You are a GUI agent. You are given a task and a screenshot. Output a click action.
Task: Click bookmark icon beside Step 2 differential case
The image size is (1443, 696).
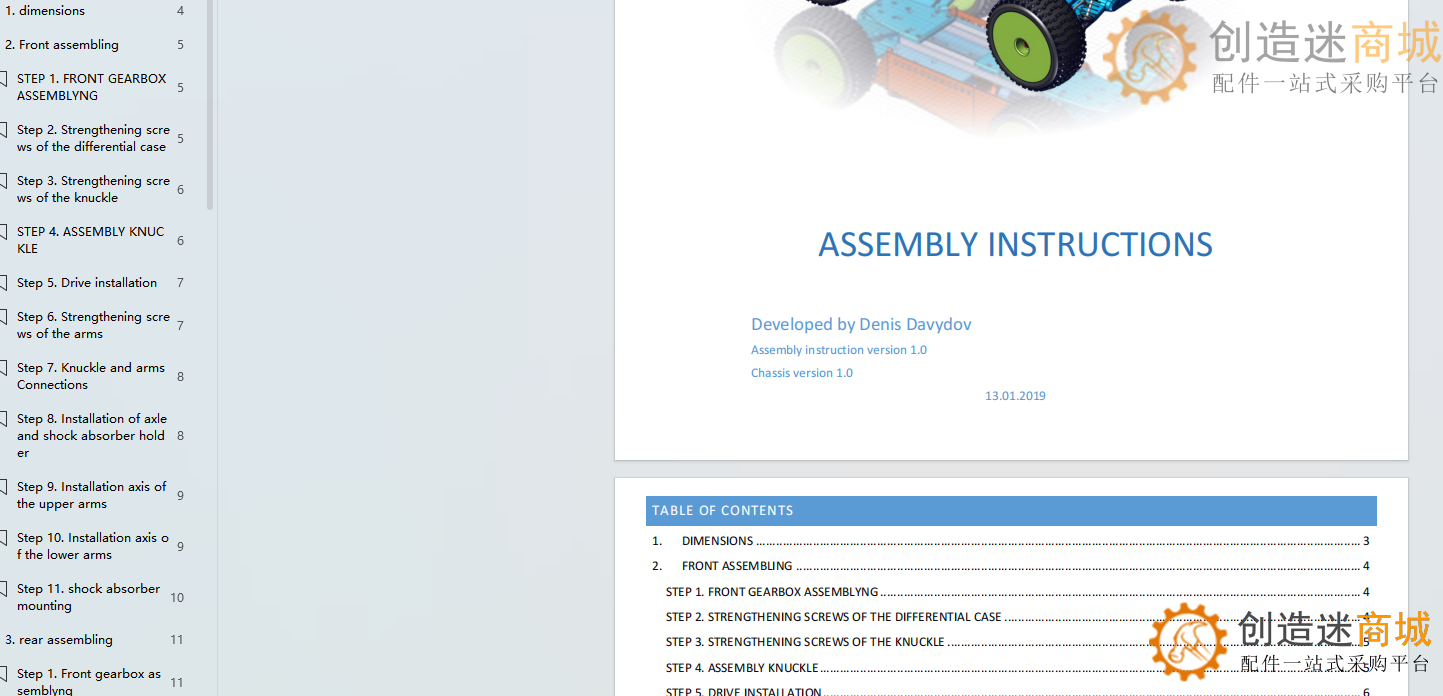pos(4,130)
